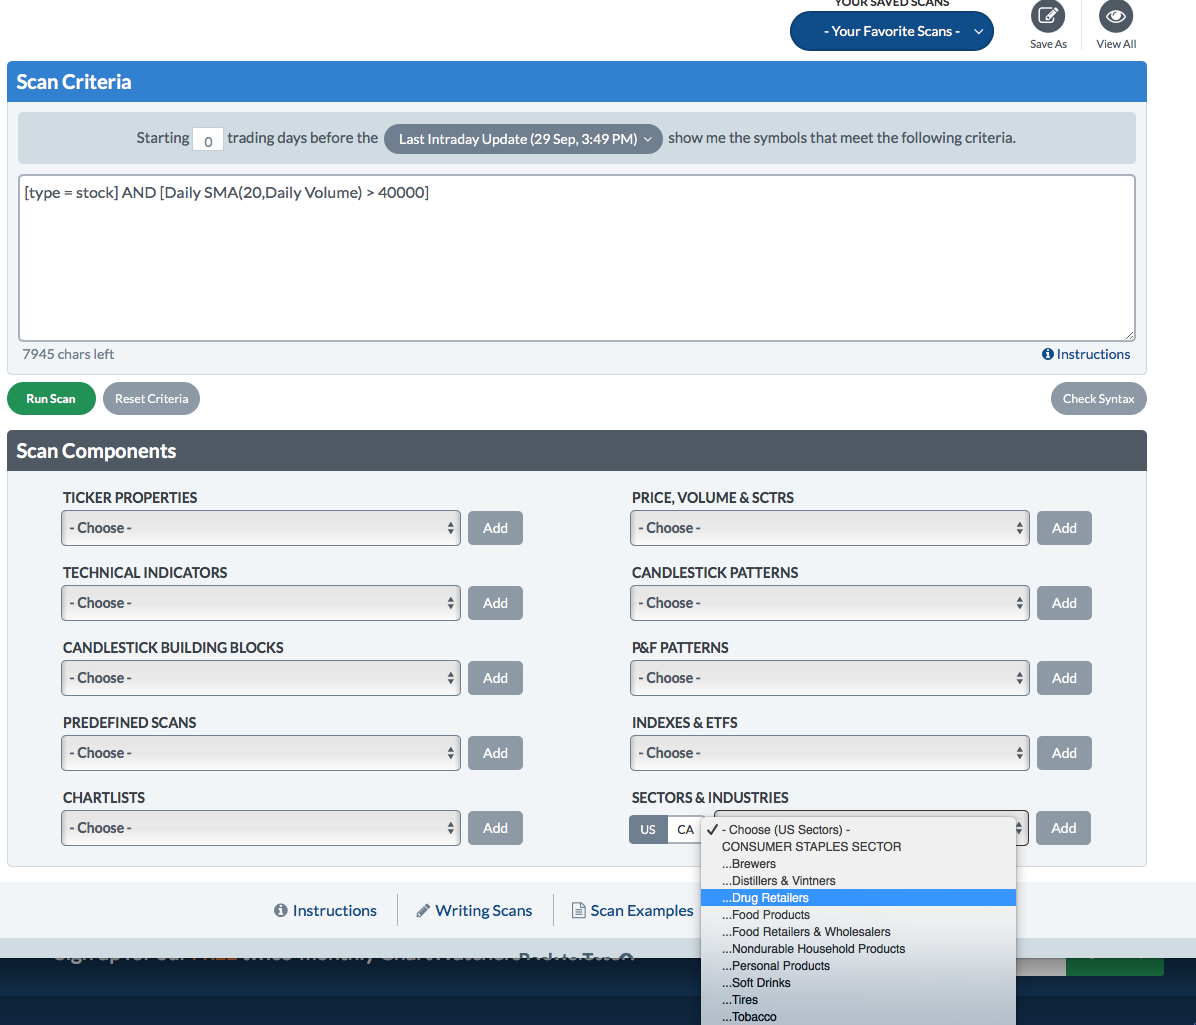Click the Save As pencil icon
The height and width of the screenshot is (1025, 1196).
[x=1048, y=16]
